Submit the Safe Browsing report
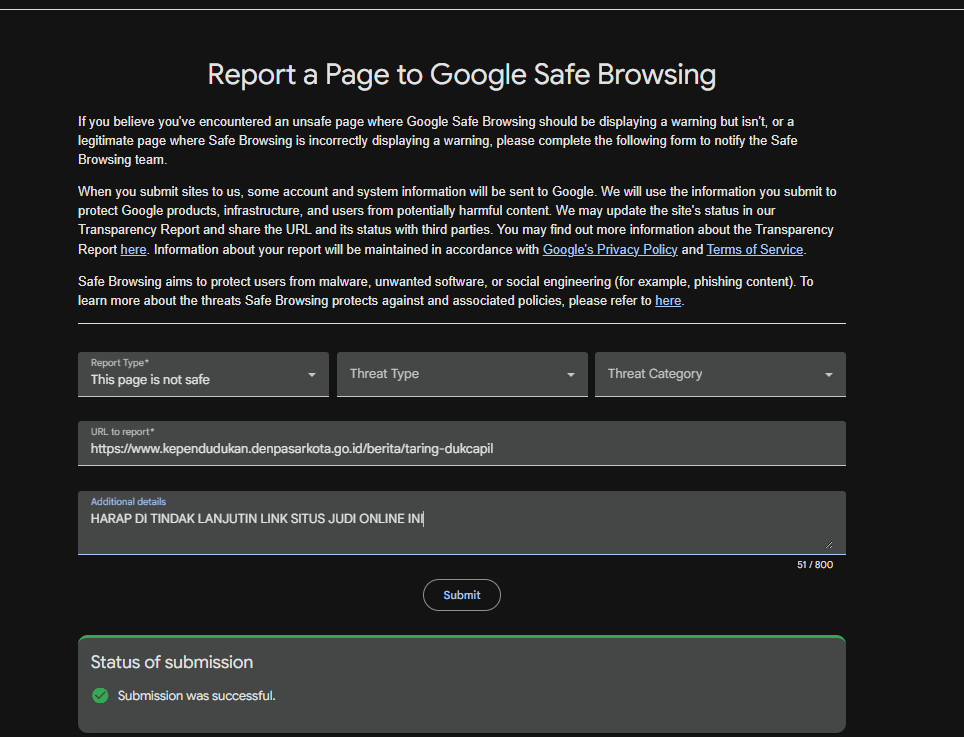 (x=462, y=595)
